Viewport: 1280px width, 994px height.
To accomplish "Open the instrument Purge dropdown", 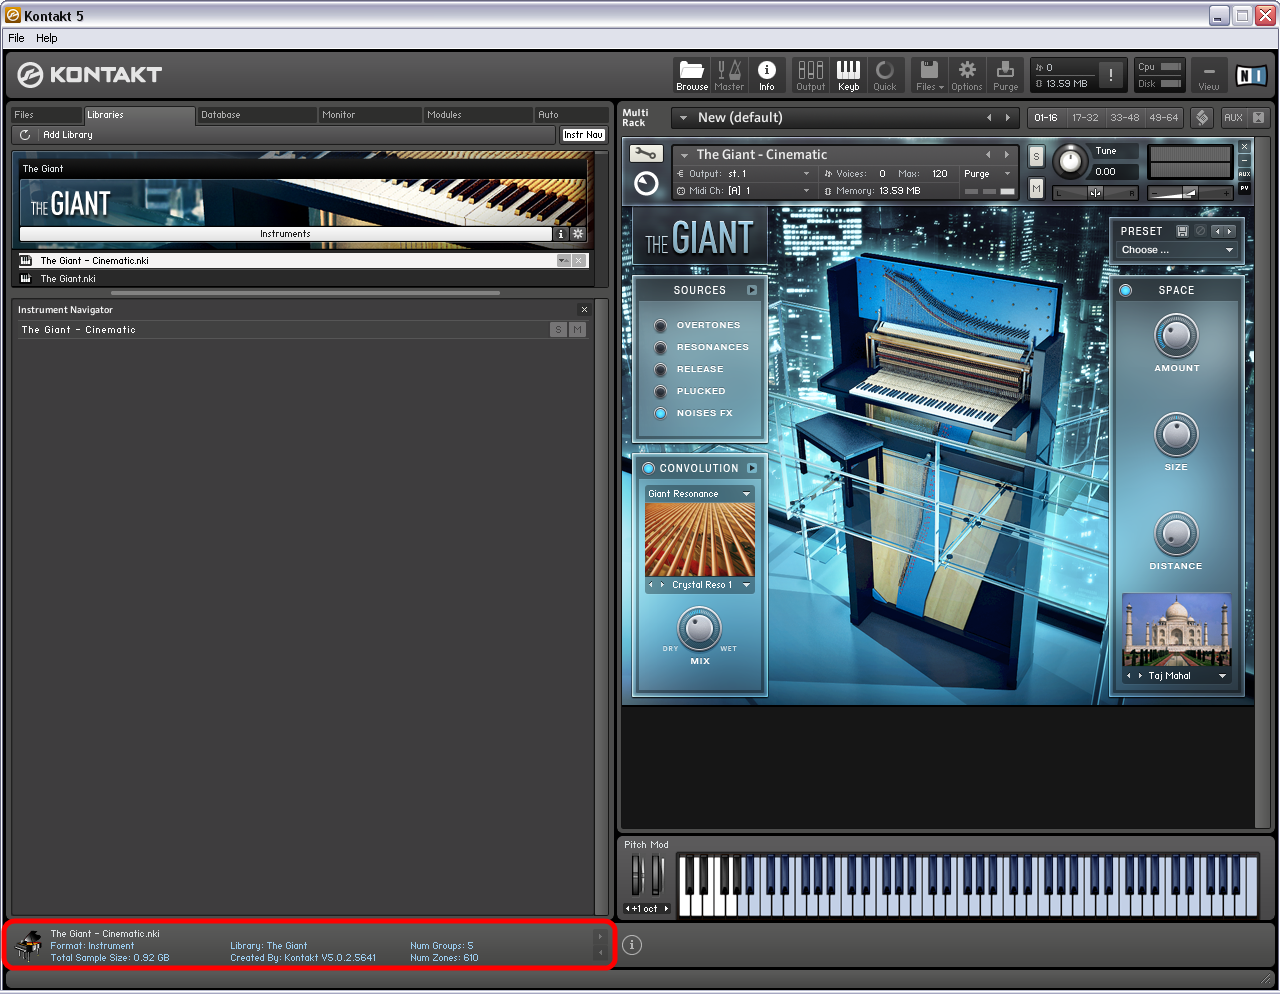I will coord(987,174).
